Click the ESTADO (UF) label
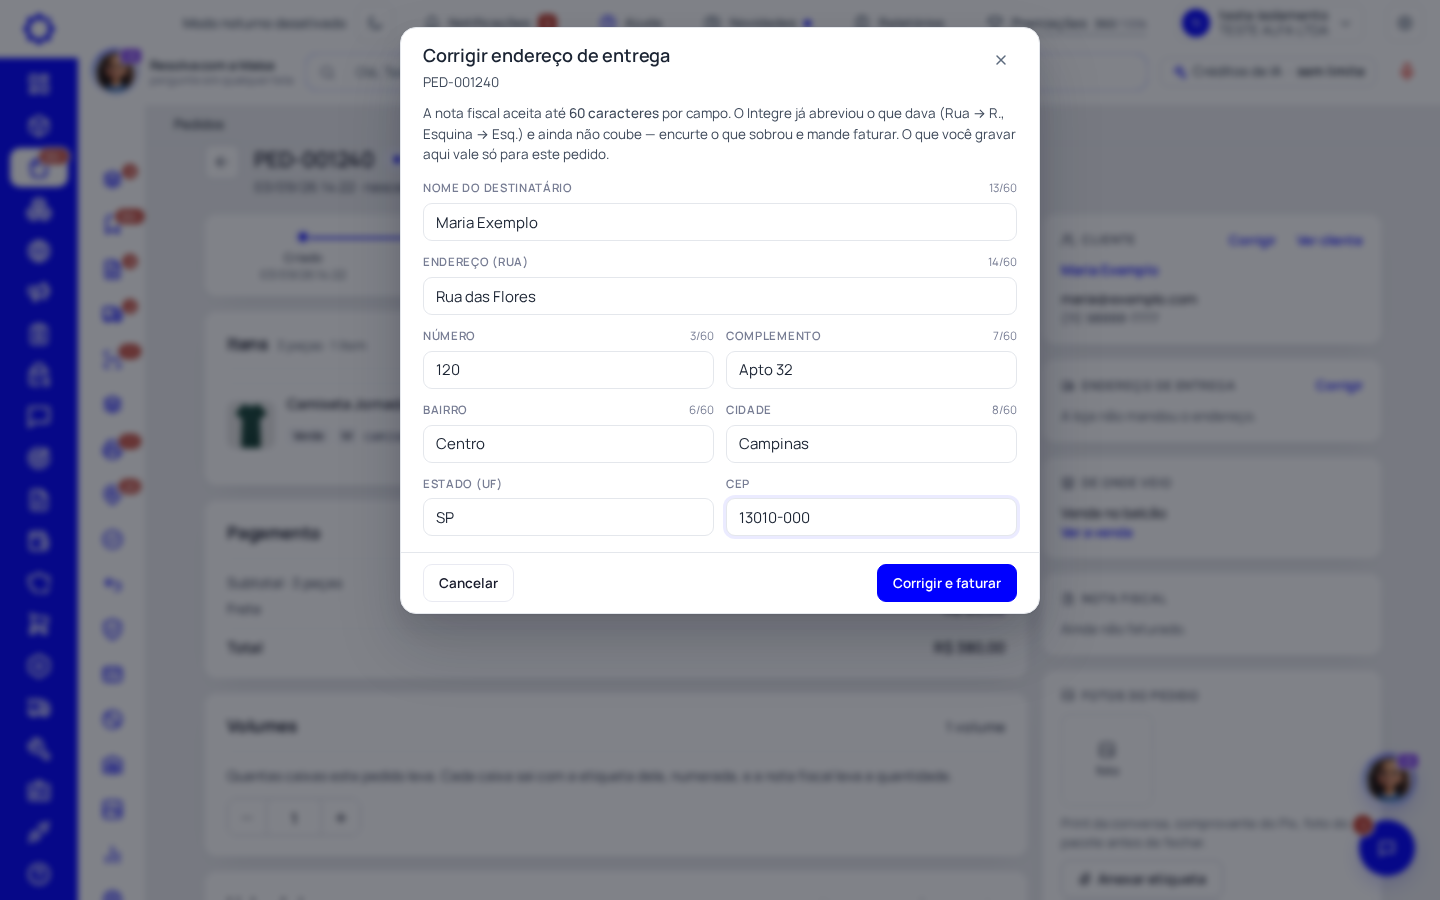 point(462,484)
